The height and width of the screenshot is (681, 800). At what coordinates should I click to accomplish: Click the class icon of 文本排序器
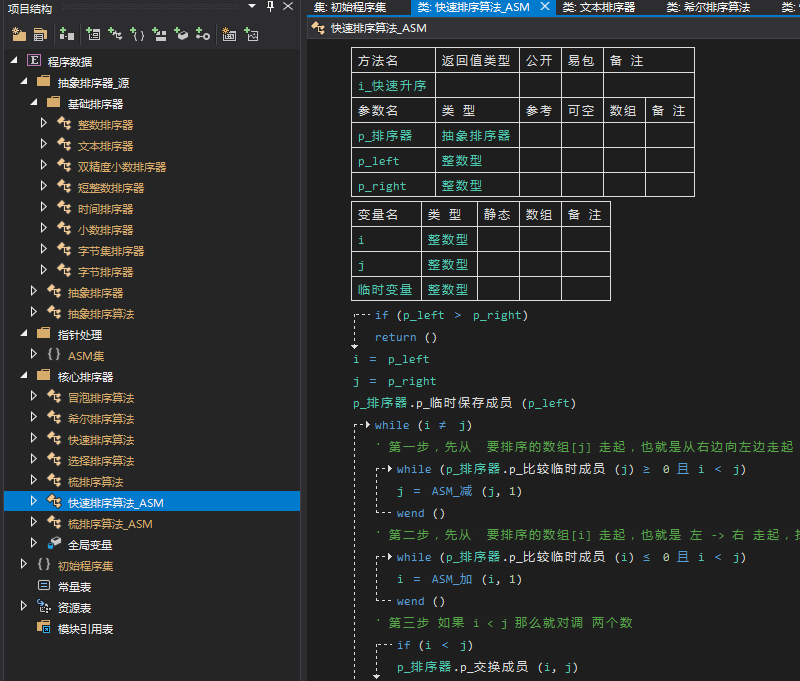64,144
